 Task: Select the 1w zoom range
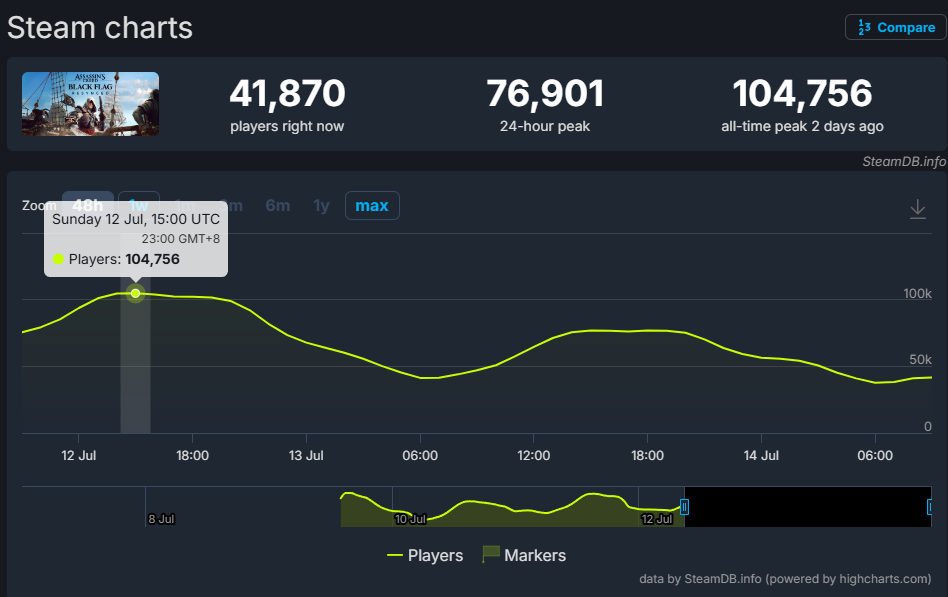(x=139, y=205)
